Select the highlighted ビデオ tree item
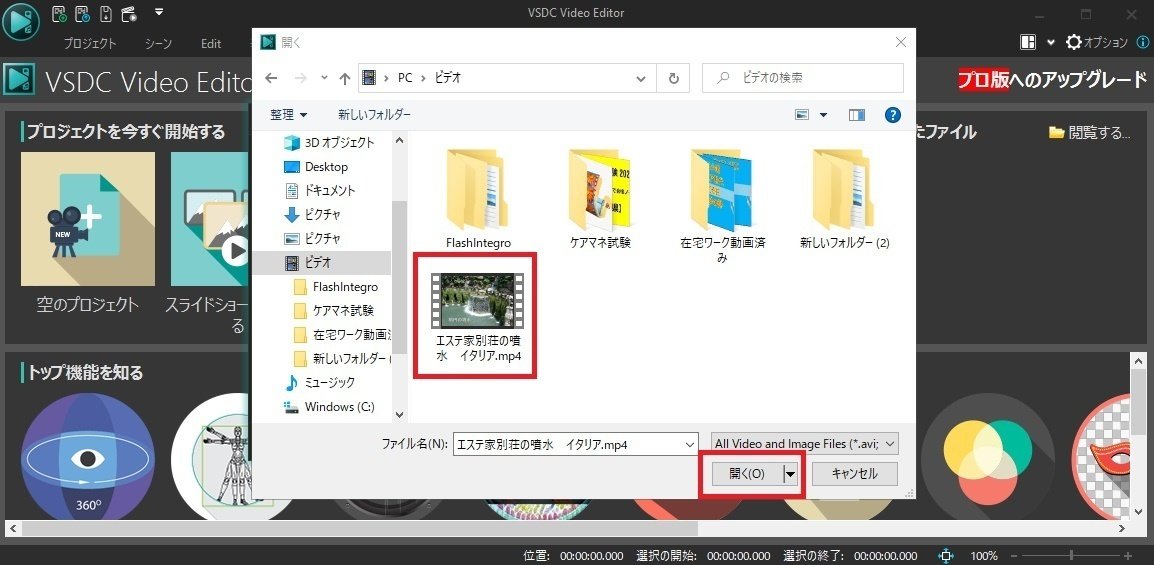The image size is (1154, 565). pyautogui.click(x=322, y=263)
